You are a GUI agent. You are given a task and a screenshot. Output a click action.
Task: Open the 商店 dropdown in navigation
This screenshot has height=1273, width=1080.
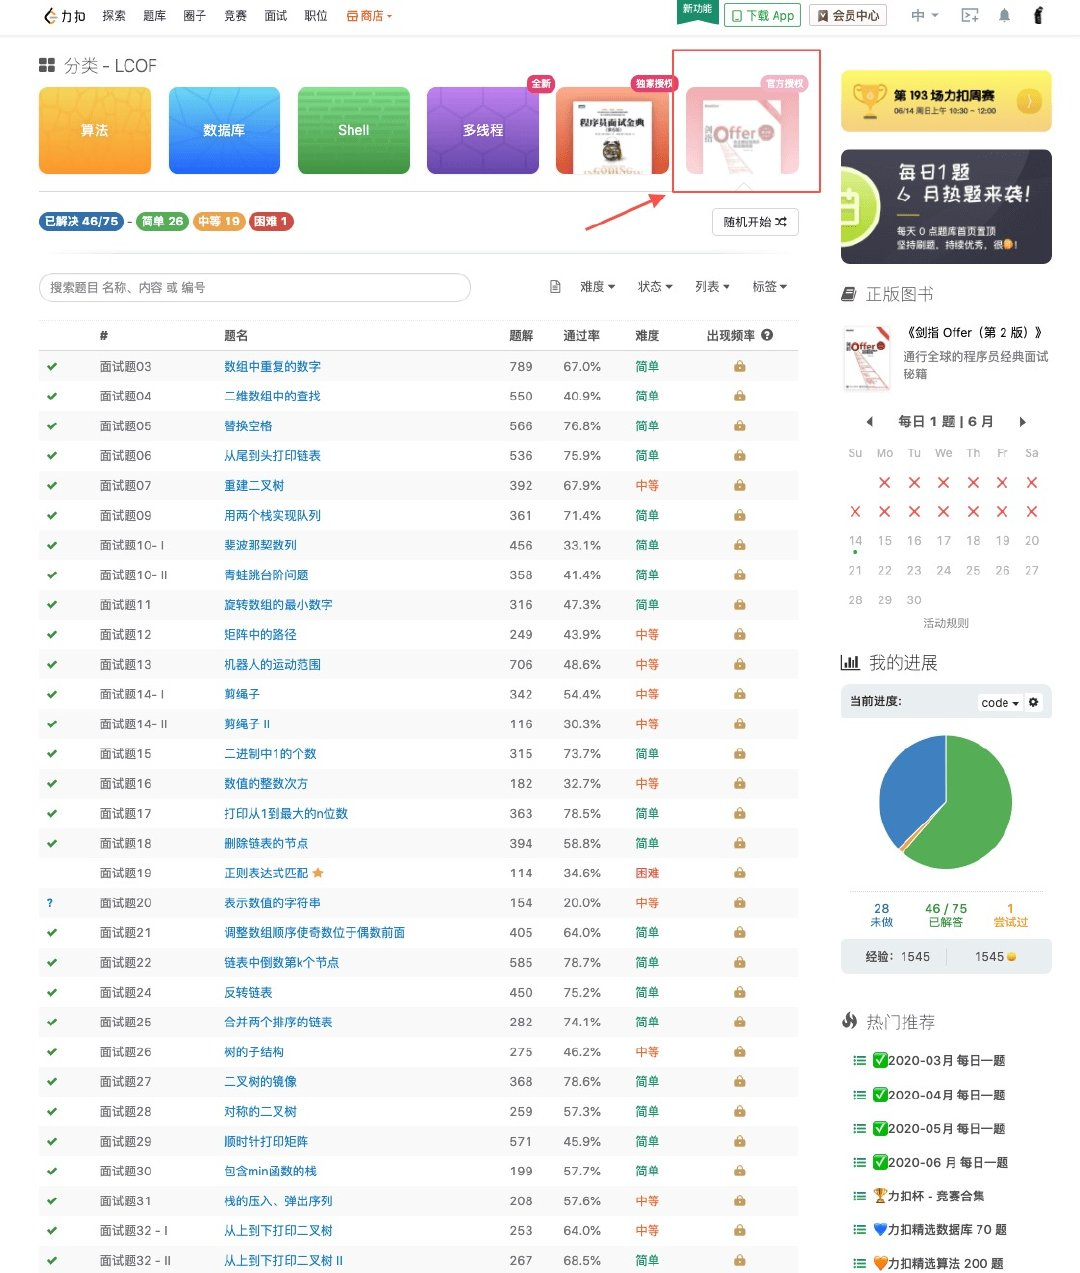[369, 16]
